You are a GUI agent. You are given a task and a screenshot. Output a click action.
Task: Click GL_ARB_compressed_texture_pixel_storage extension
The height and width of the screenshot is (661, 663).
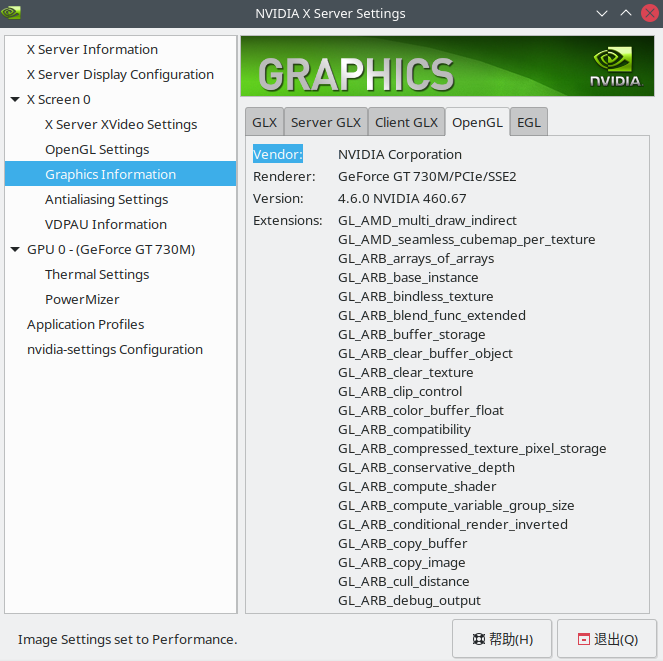[472, 449]
